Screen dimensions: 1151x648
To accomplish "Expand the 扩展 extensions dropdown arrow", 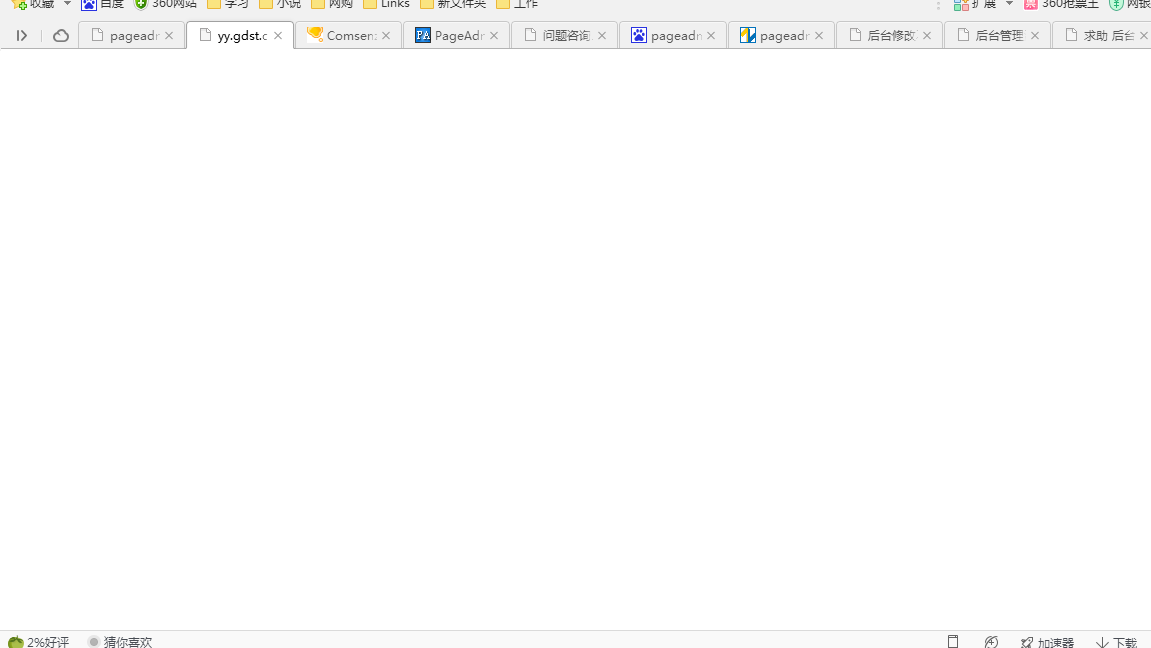I will pos(1009,4).
